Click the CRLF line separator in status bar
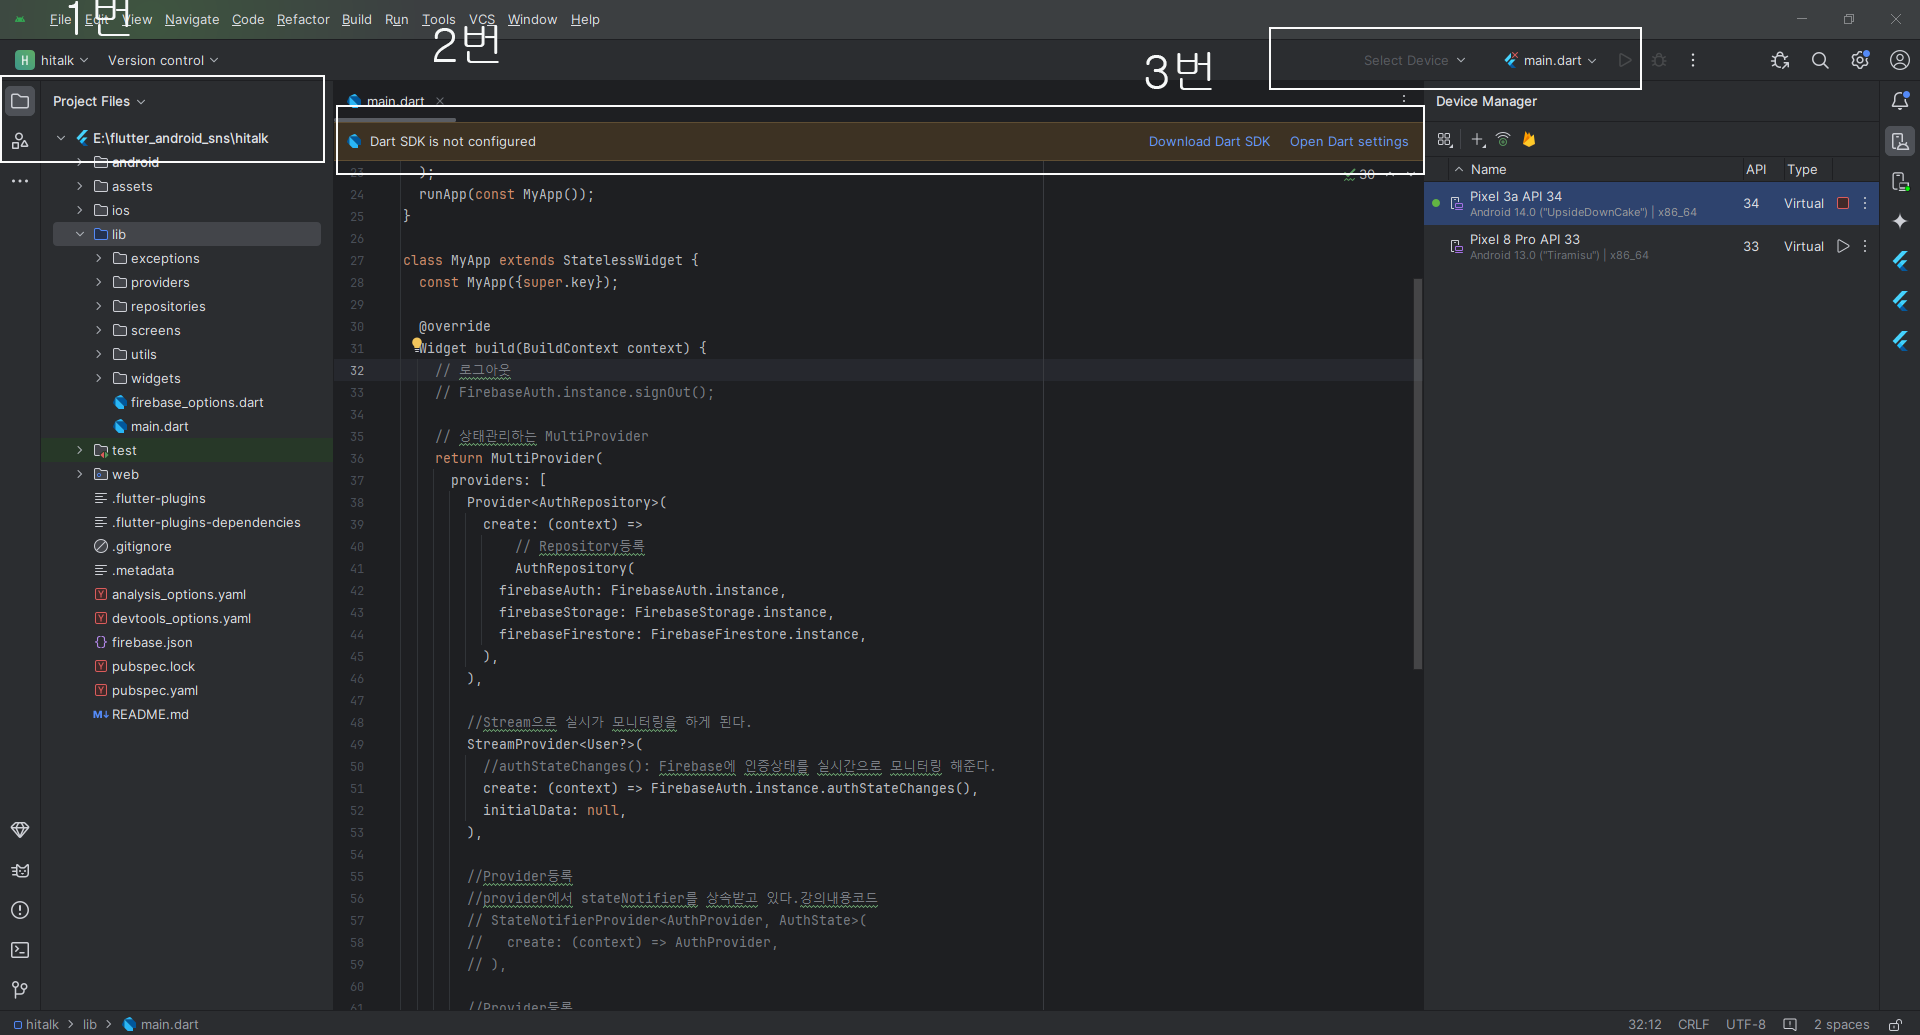This screenshot has height=1035, width=1920. [1693, 1024]
